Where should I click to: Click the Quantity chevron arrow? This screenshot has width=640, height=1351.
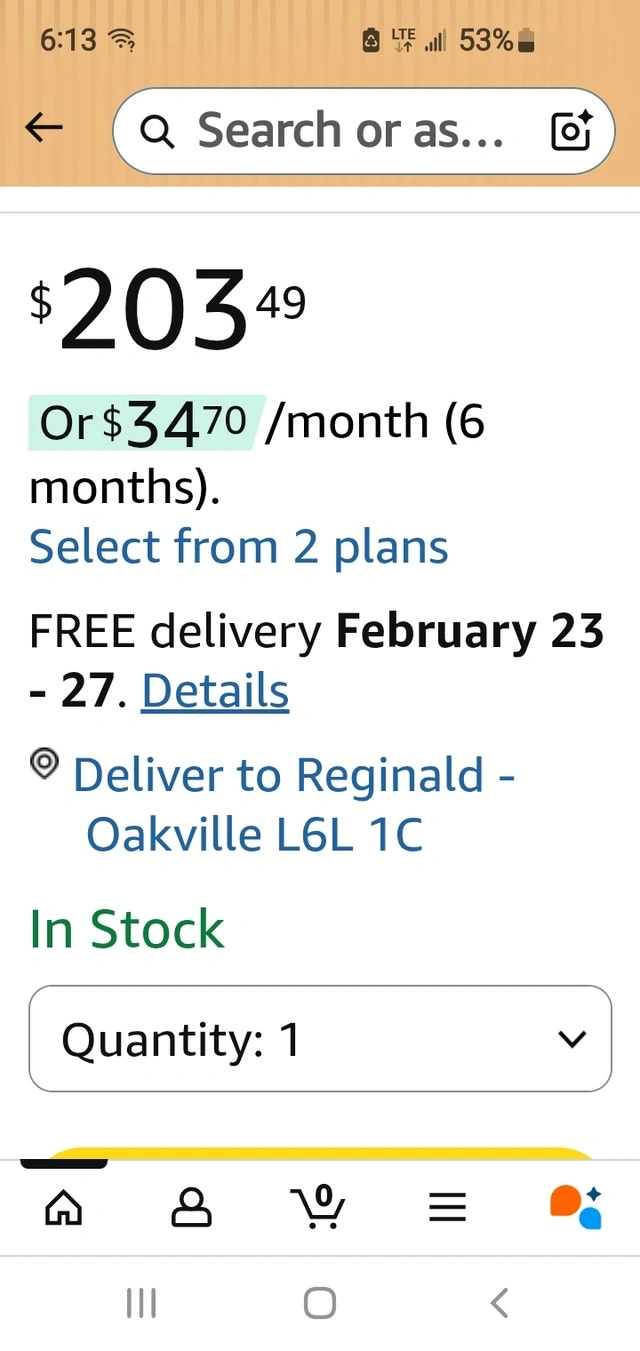tap(572, 1040)
